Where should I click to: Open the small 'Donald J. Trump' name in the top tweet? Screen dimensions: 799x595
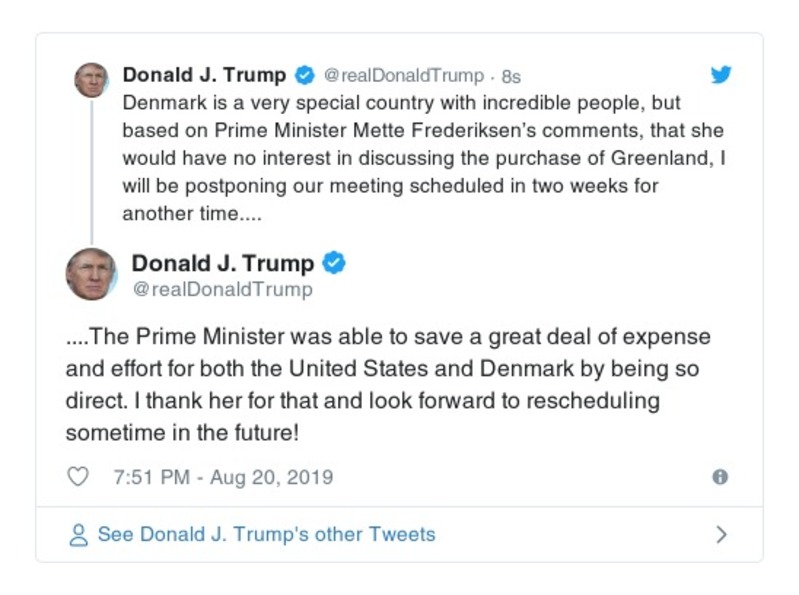[204, 75]
